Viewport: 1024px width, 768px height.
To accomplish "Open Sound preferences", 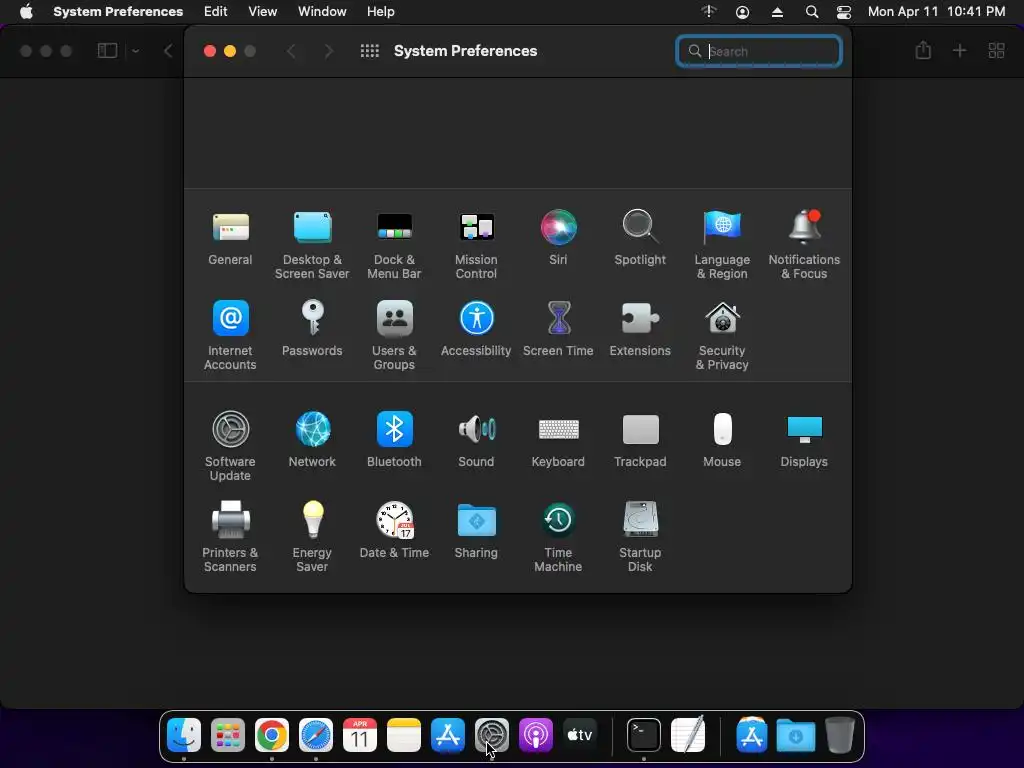I will 476,440.
